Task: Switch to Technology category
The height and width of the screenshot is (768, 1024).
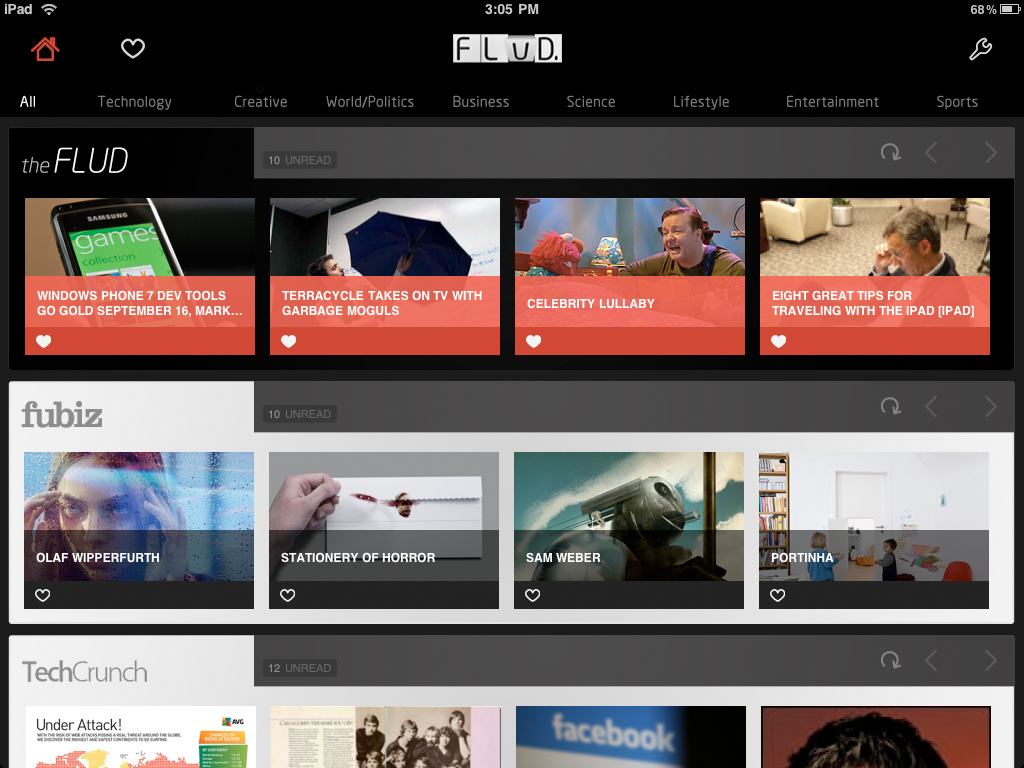Action: [135, 102]
